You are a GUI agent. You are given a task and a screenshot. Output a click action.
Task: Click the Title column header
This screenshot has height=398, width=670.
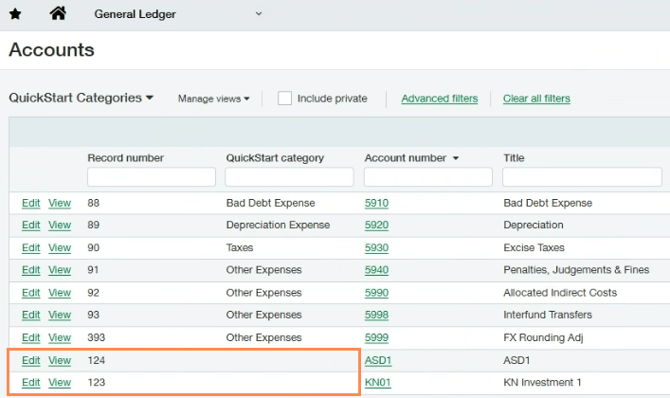click(x=514, y=158)
